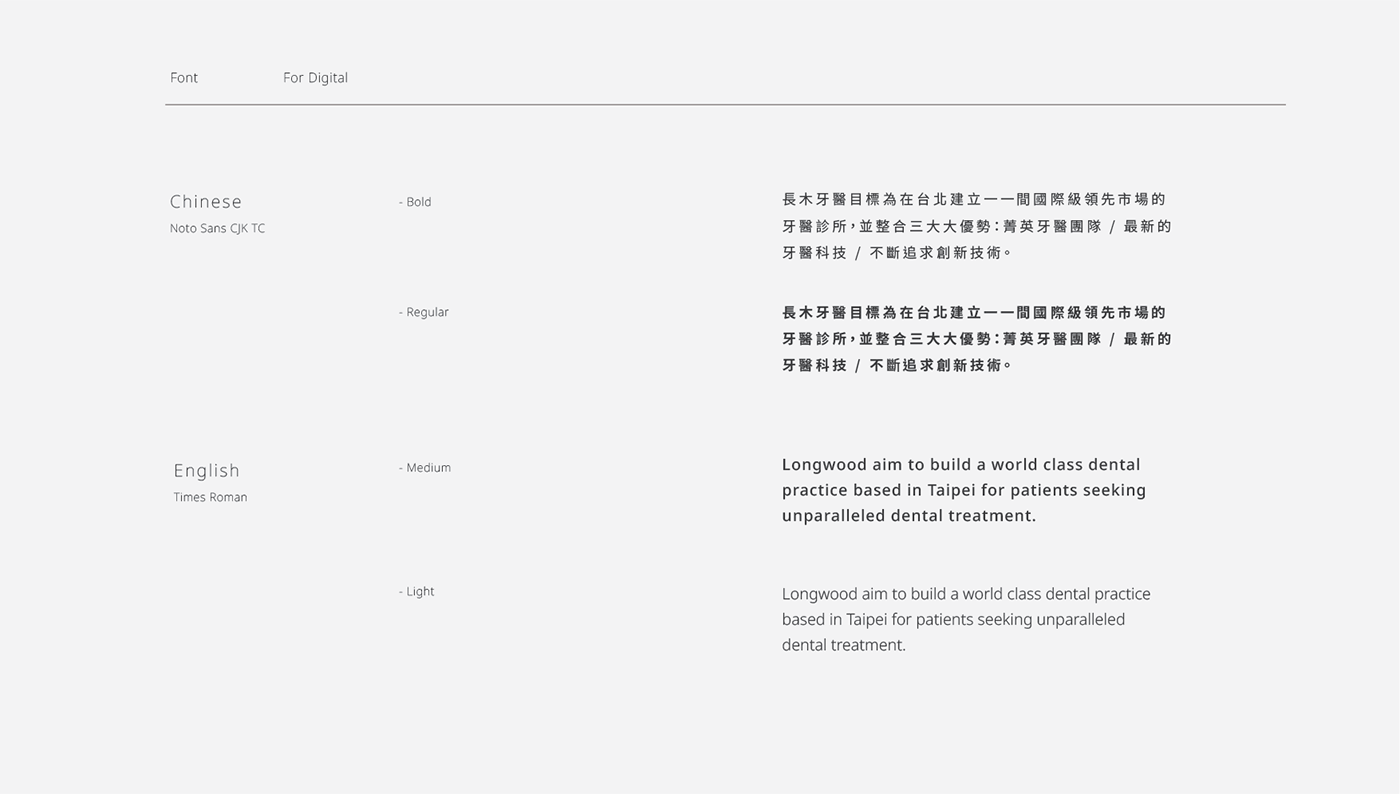Click the medium-weight "unparalleled dental treatment." line

pyautogui.click(x=909, y=516)
